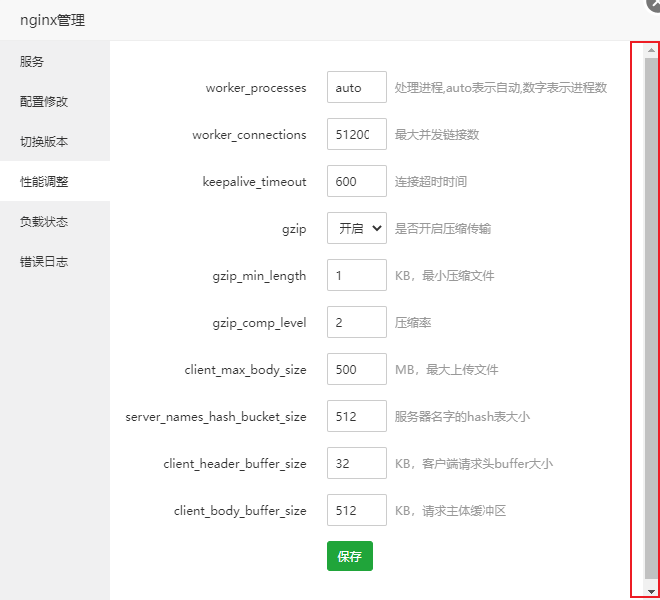Image resolution: width=660 pixels, height=600 pixels.
Task: Open the gzip 开启 dropdown
Action: [357, 228]
